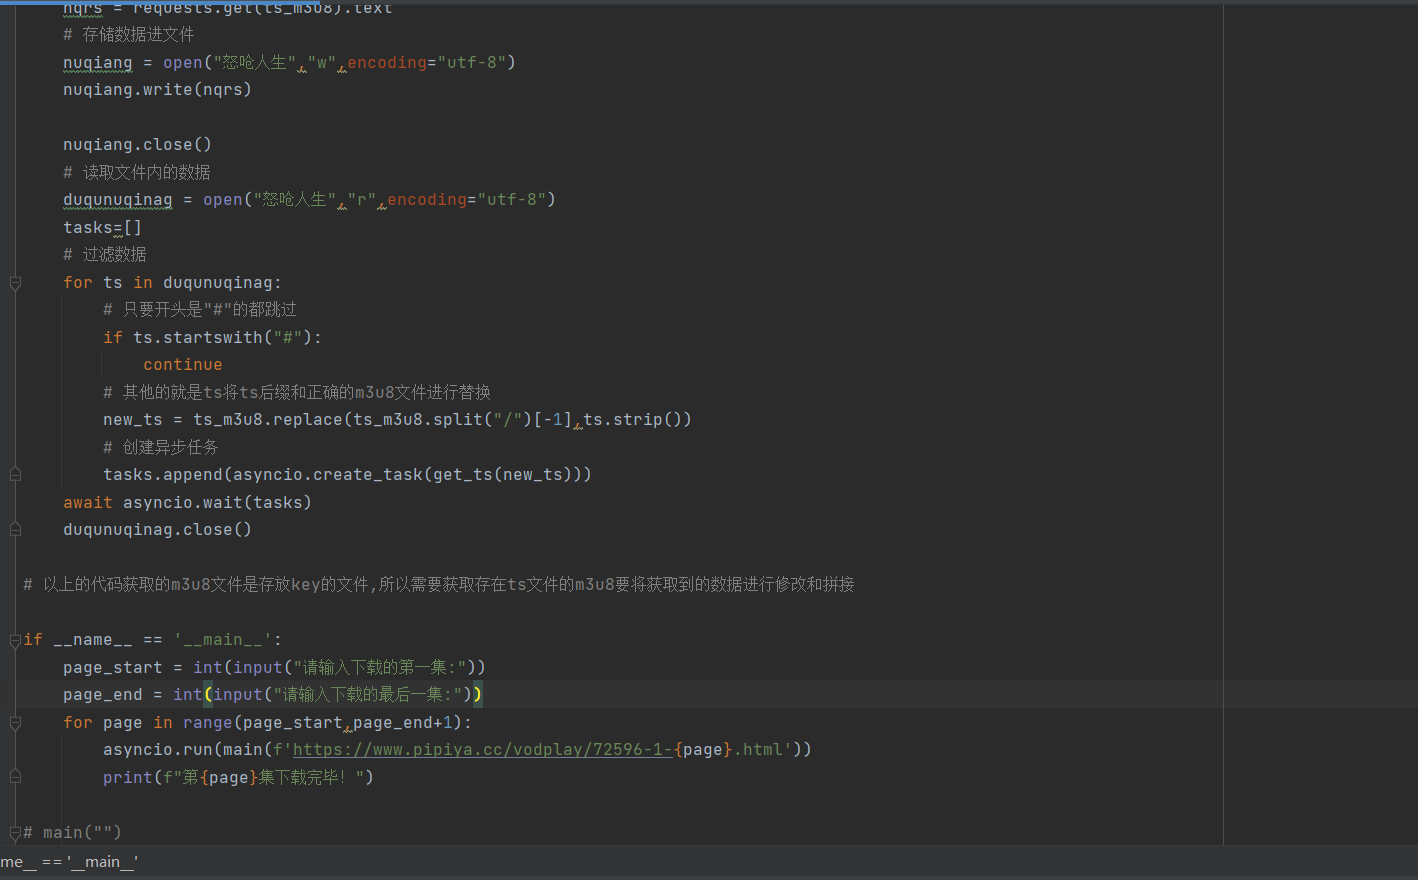Click fold end marker beside print line
Viewport: 1418px width, 880px height.
click(15, 777)
